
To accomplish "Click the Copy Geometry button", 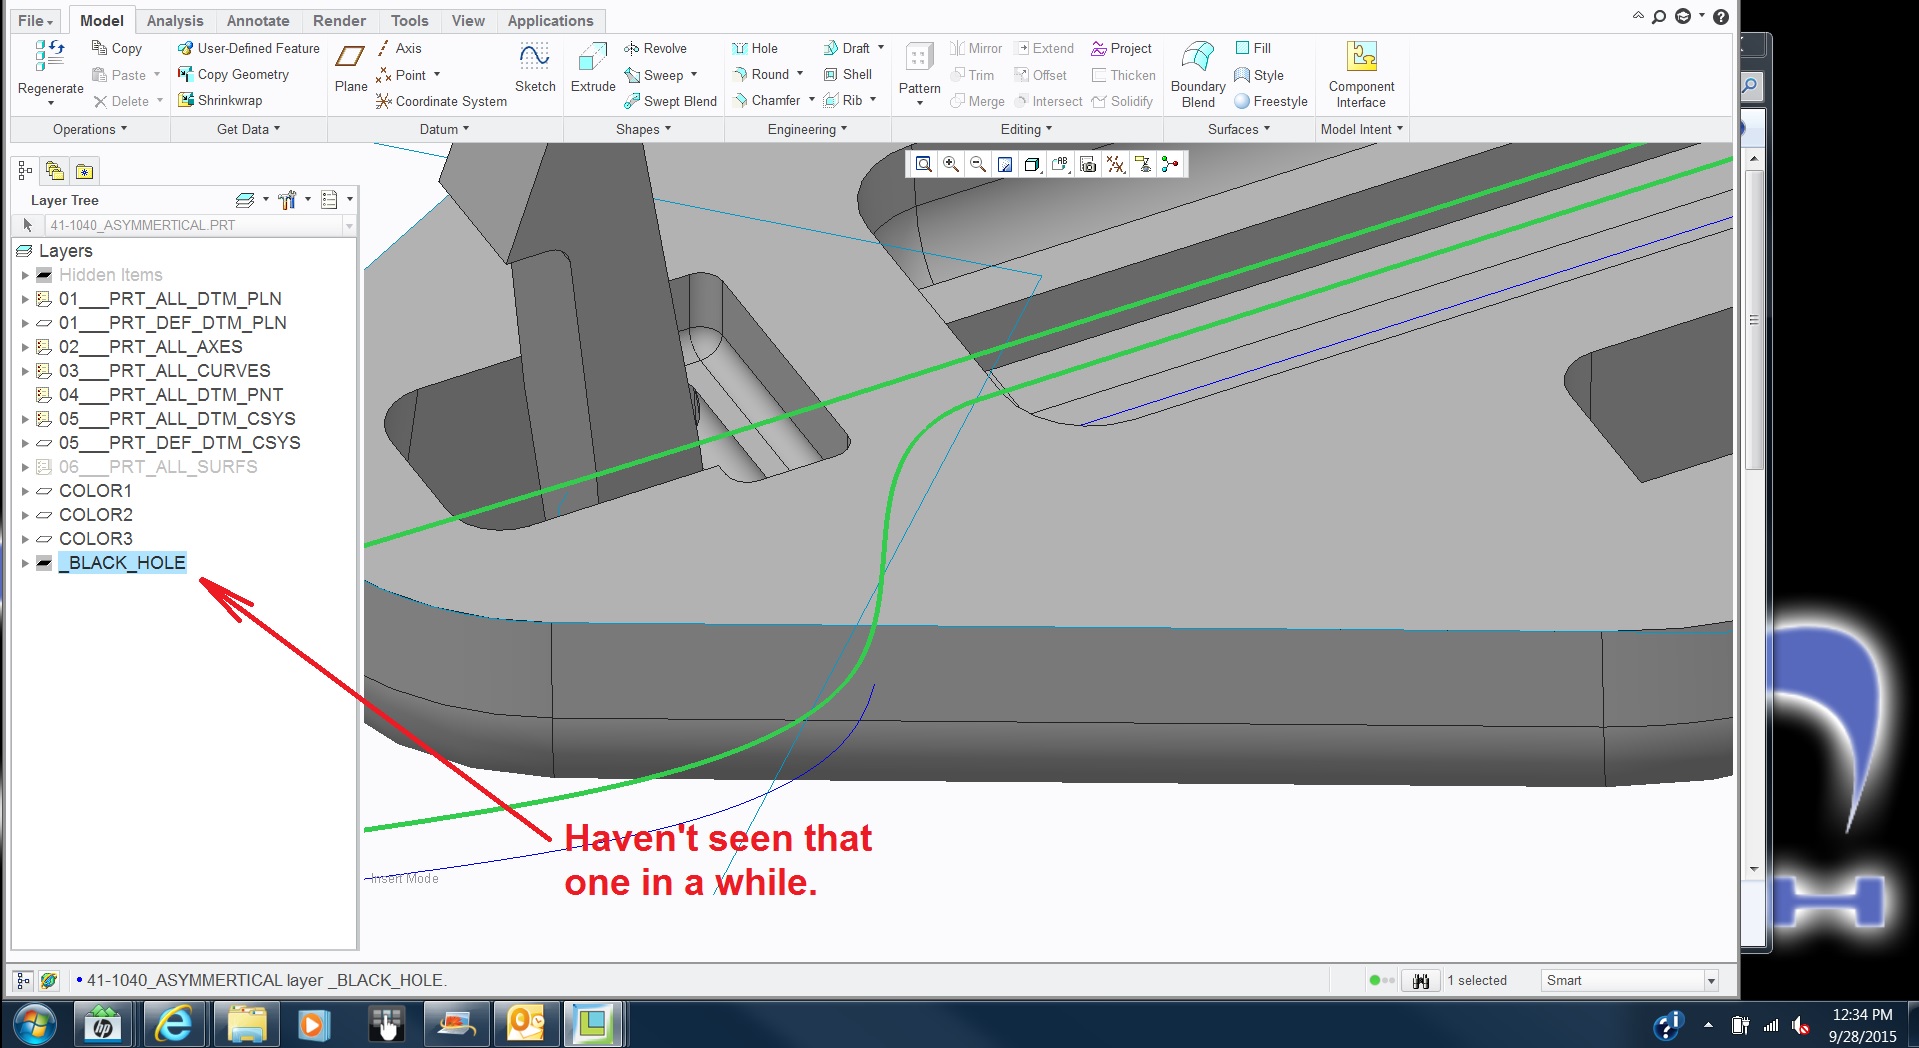I will click(233, 74).
